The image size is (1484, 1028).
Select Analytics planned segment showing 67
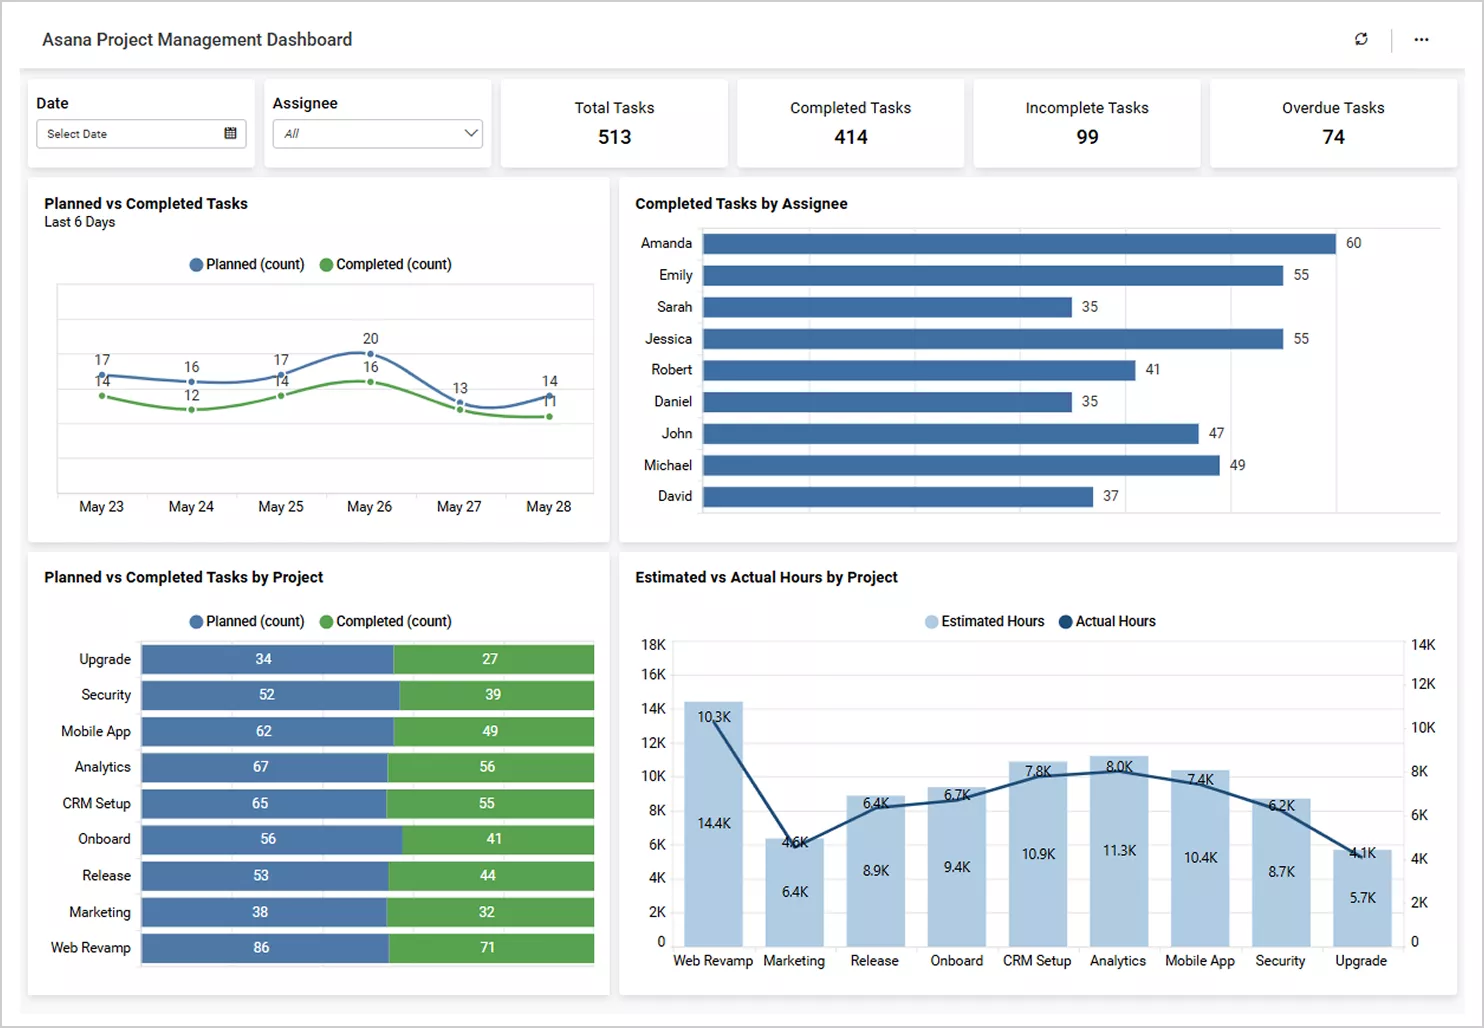(264, 767)
